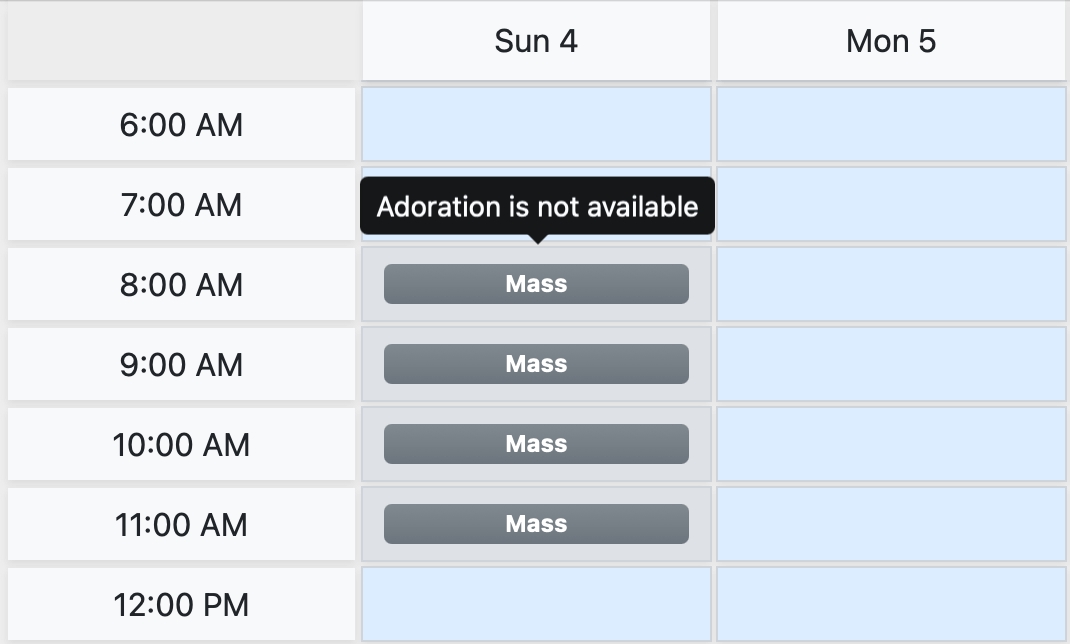This screenshot has width=1070, height=644.
Task: Select the Monday 6:00 AM slot
Action: (891, 124)
